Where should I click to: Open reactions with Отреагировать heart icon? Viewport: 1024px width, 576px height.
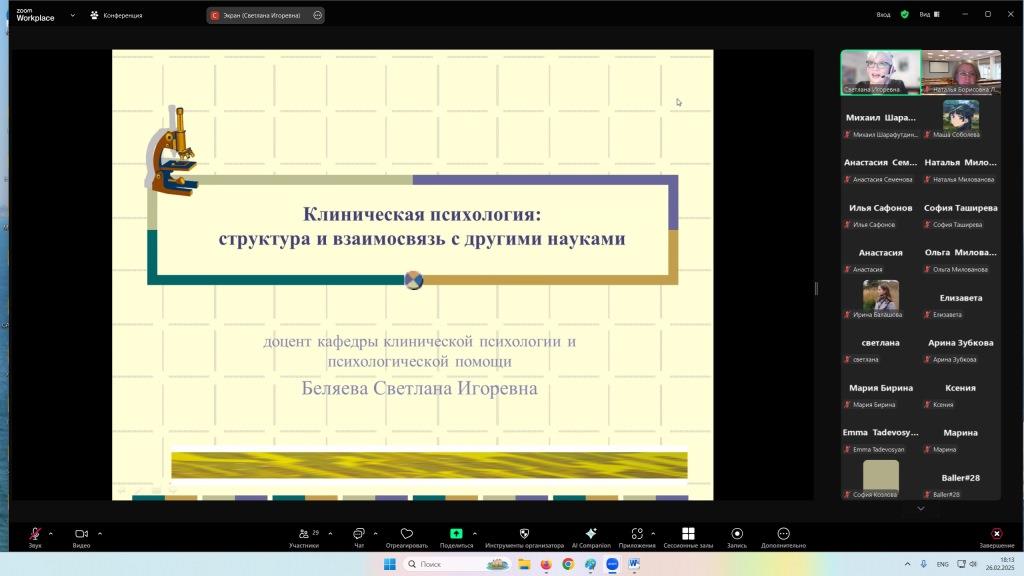[407, 537]
